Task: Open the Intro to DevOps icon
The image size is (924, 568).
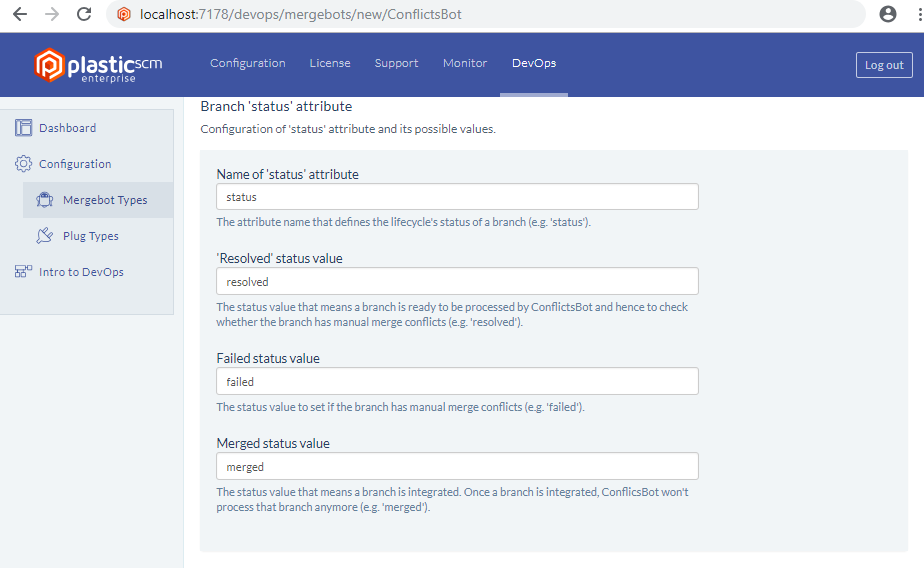Action: (x=24, y=272)
